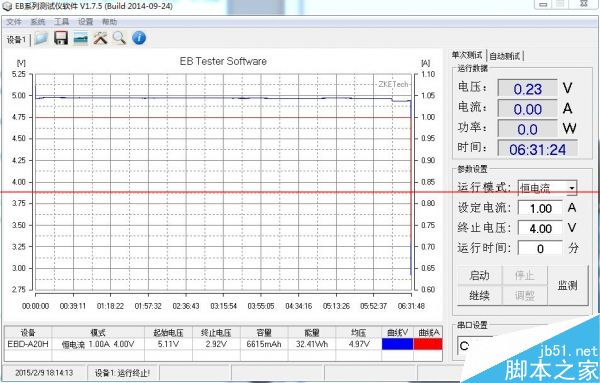The height and width of the screenshot is (383, 600).
Task: Switch to the 自动测试 tab
Action: 505,56
